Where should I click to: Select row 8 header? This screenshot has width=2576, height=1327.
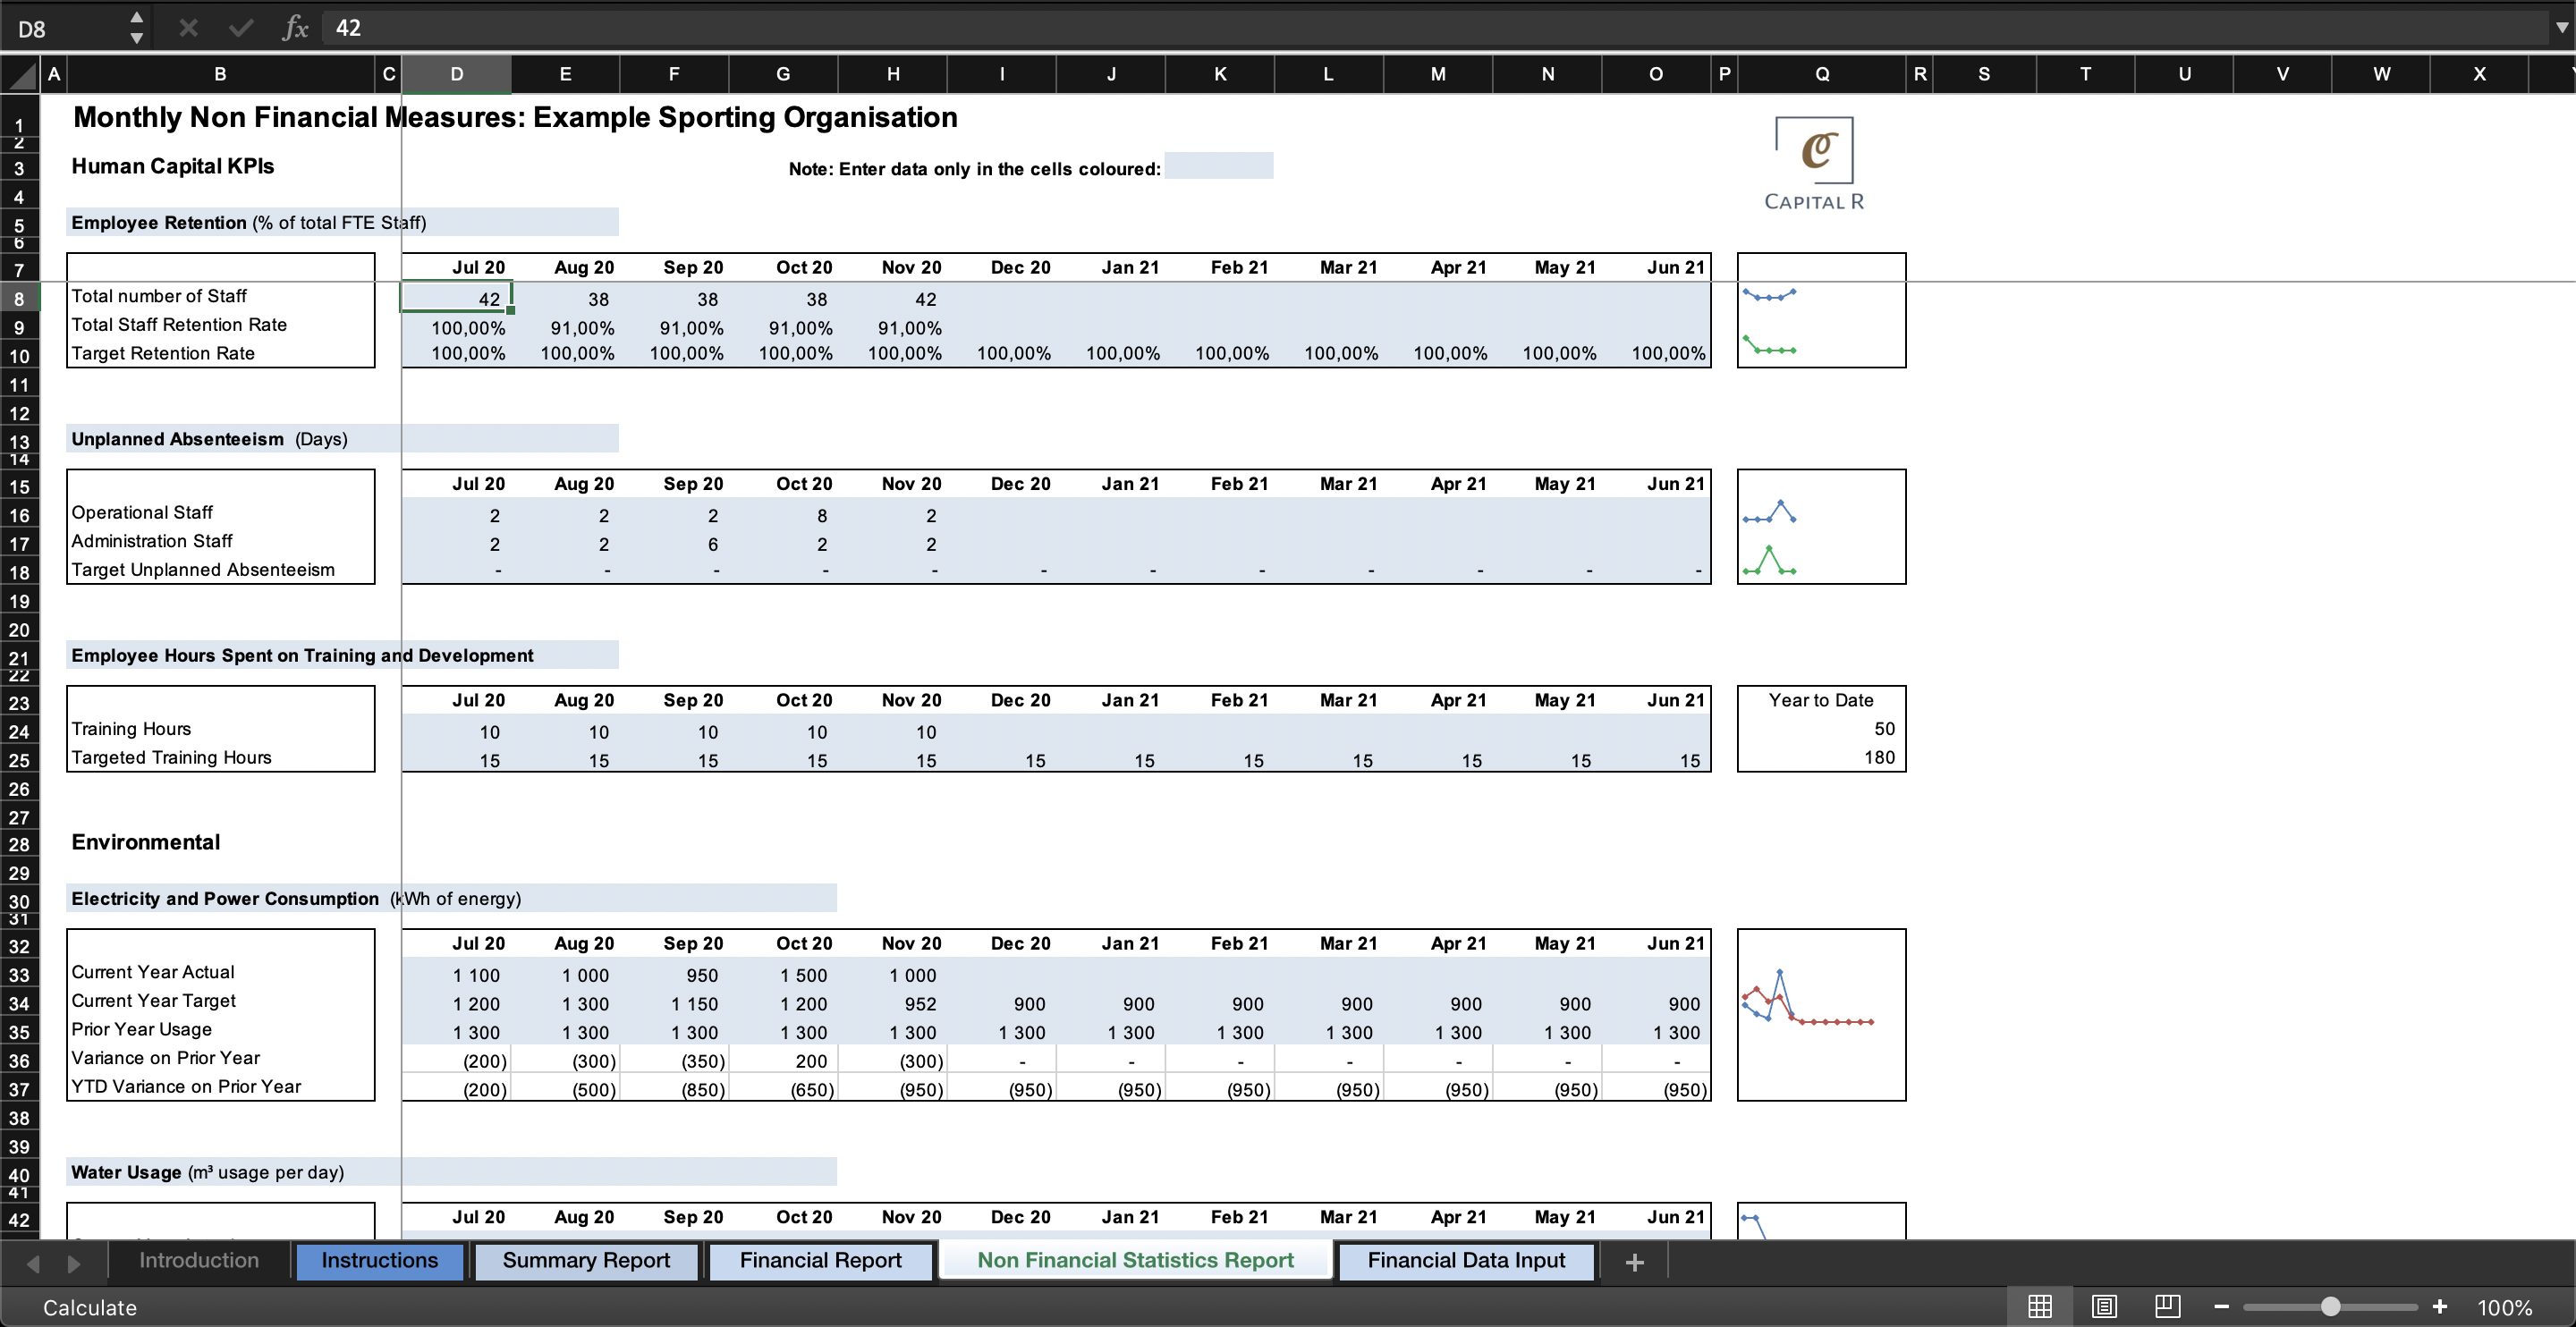pos(19,298)
